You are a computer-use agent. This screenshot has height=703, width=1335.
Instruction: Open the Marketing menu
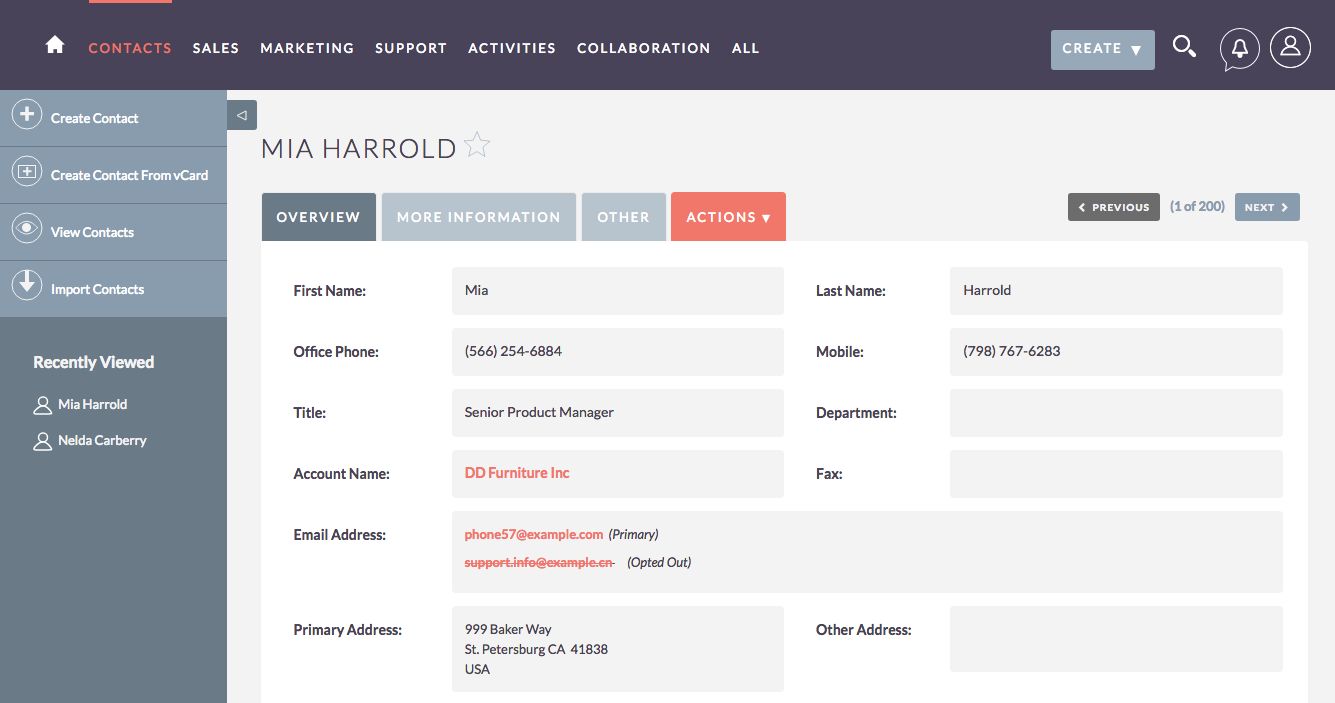(307, 48)
